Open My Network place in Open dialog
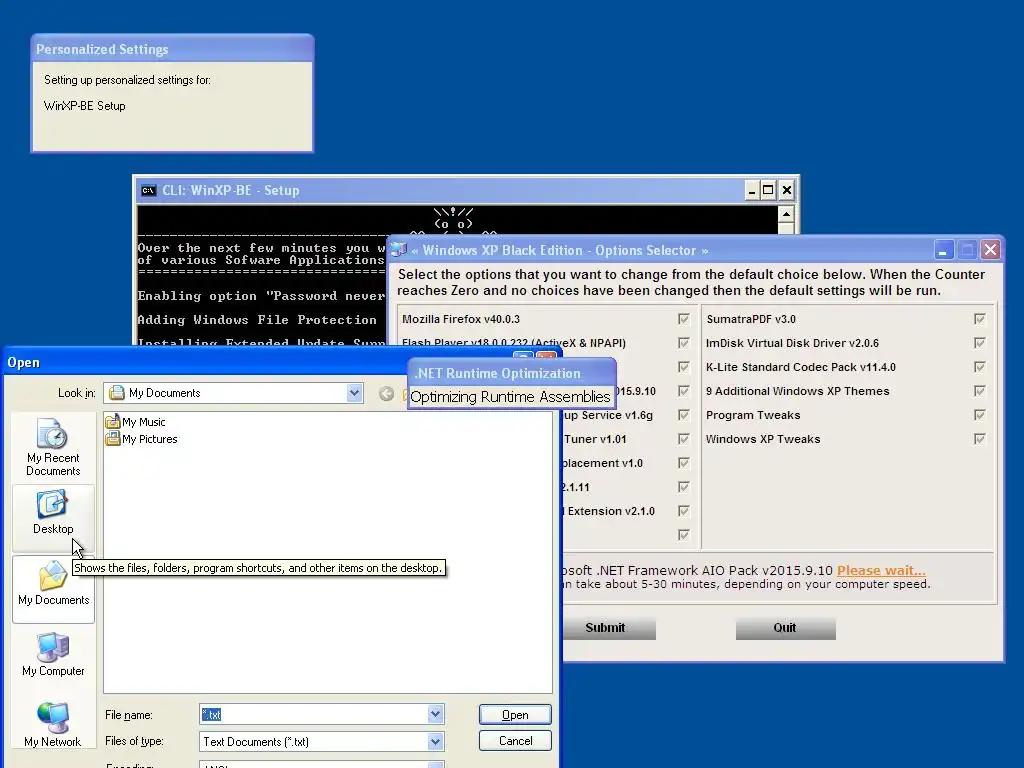The height and width of the screenshot is (768, 1024). [53, 726]
